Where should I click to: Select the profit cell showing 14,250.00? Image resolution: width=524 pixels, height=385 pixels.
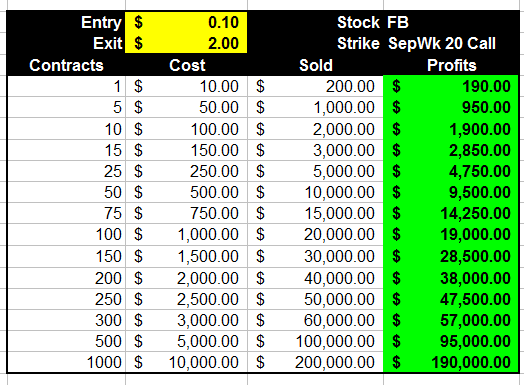[451, 213]
